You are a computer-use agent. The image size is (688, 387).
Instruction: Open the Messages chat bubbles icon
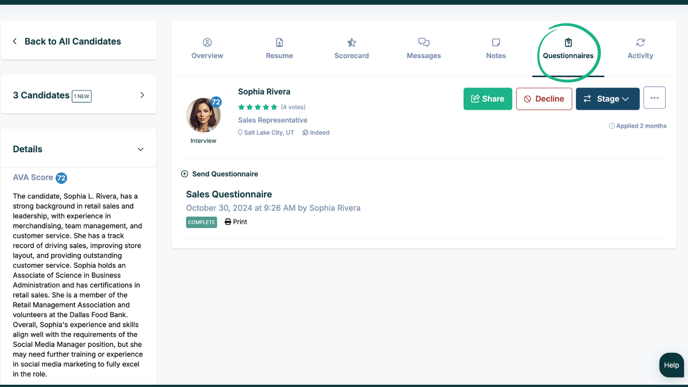(x=423, y=42)
